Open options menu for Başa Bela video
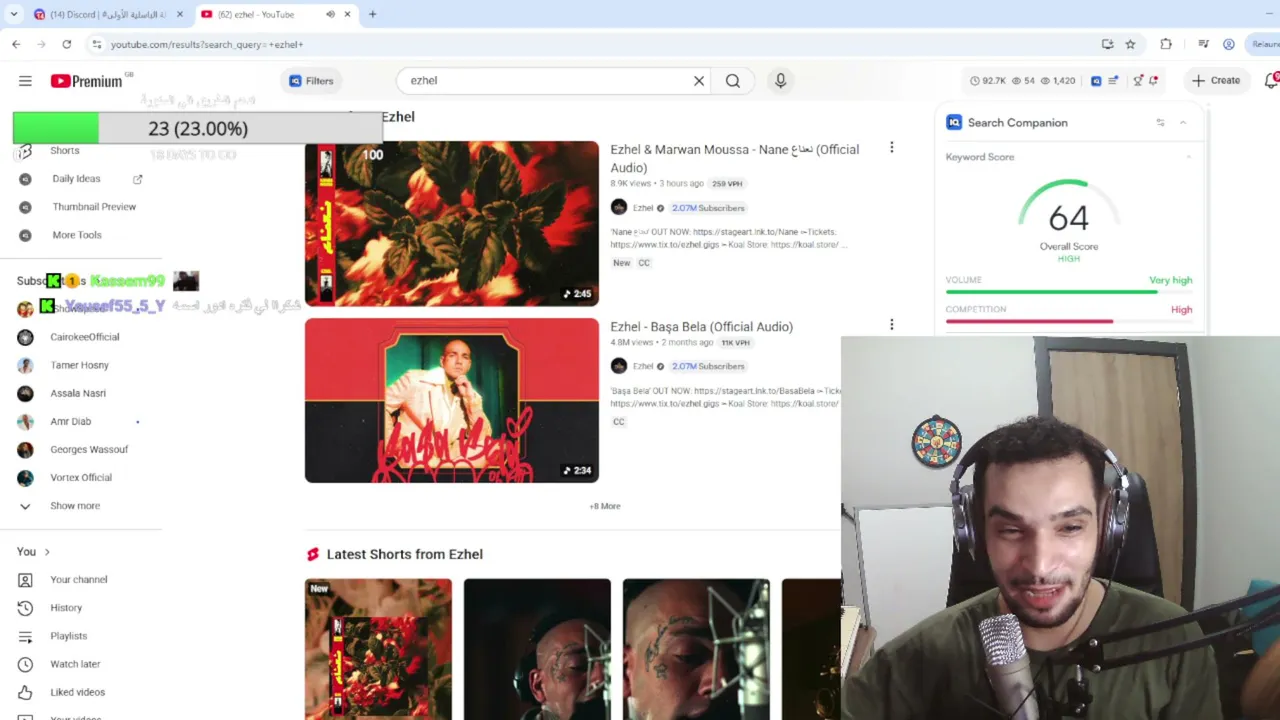 891,325
